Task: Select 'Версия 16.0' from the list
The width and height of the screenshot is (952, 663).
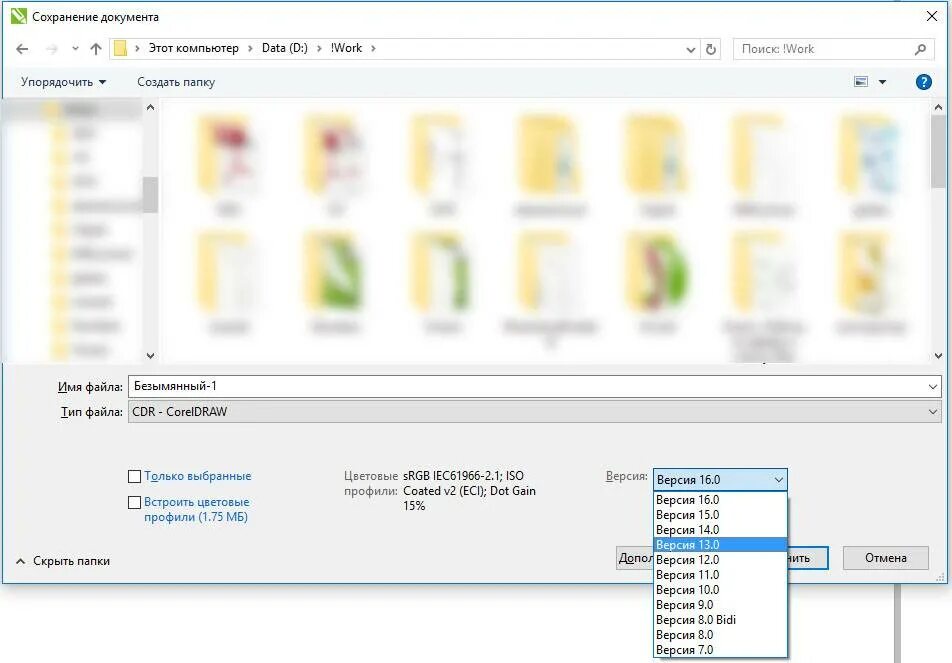Action: click(x=720, y=500)
